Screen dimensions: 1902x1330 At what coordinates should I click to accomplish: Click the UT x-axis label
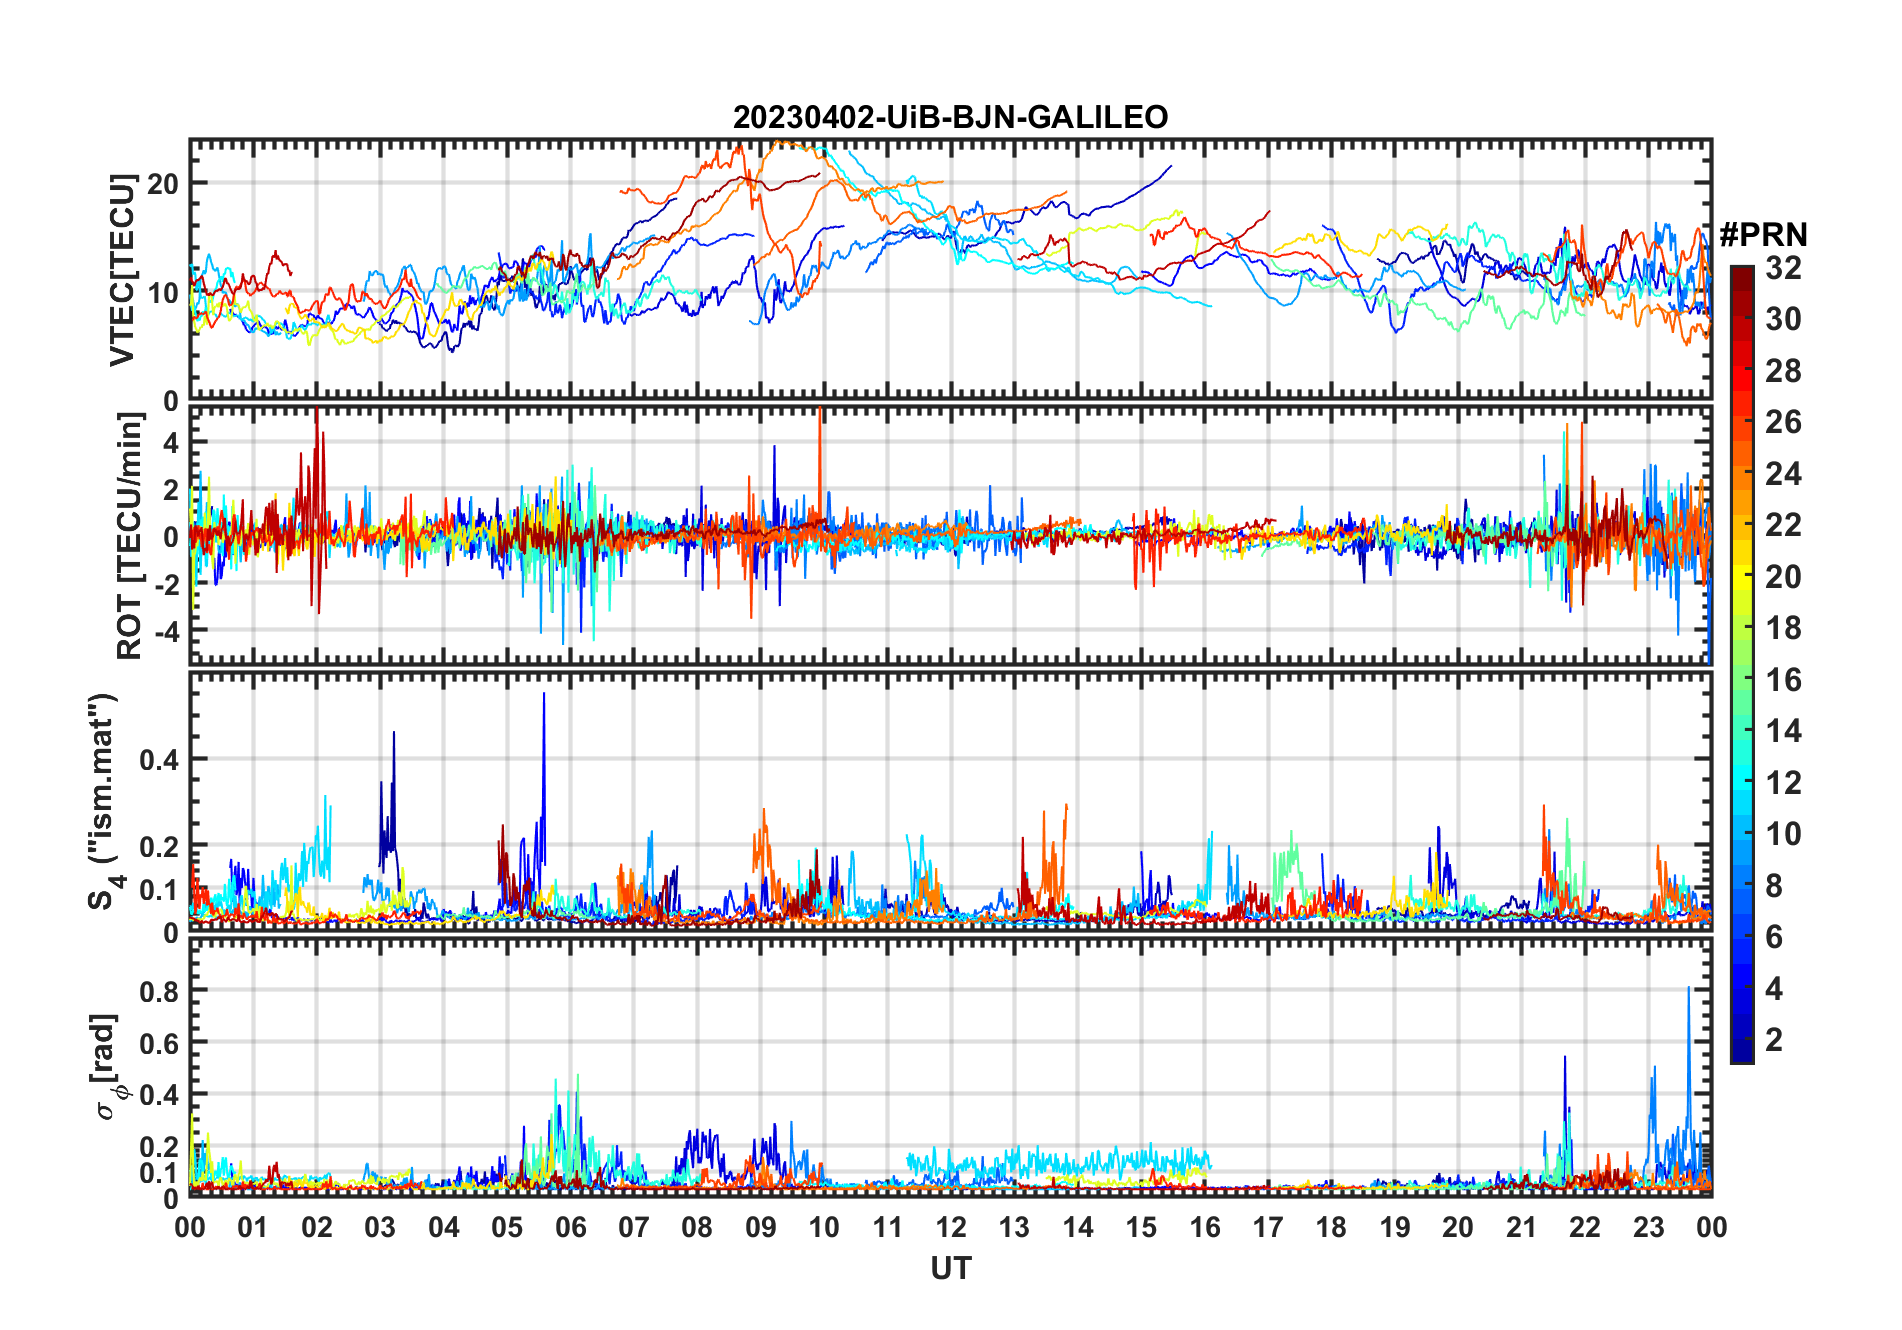coord(951,1269)
